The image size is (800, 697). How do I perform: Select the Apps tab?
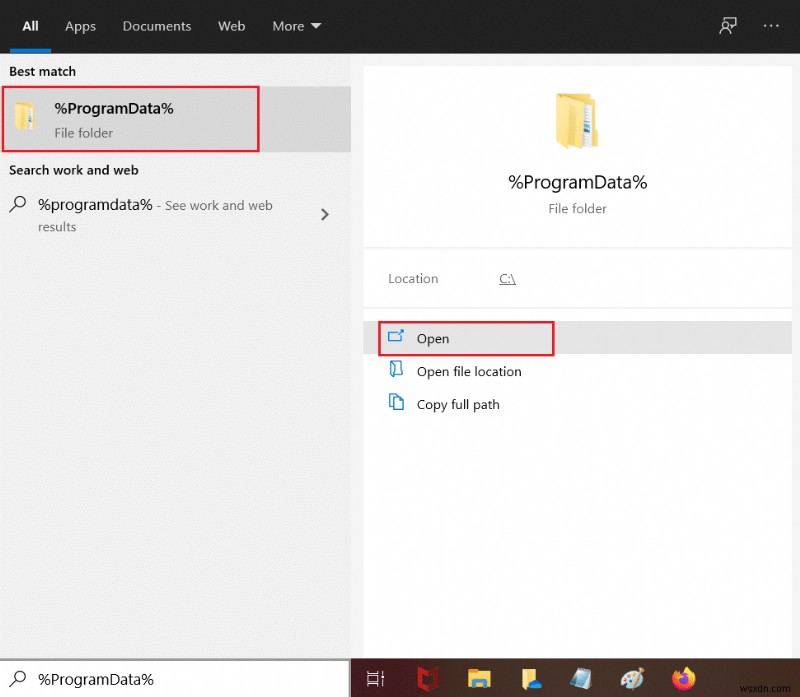coord(80,26)
